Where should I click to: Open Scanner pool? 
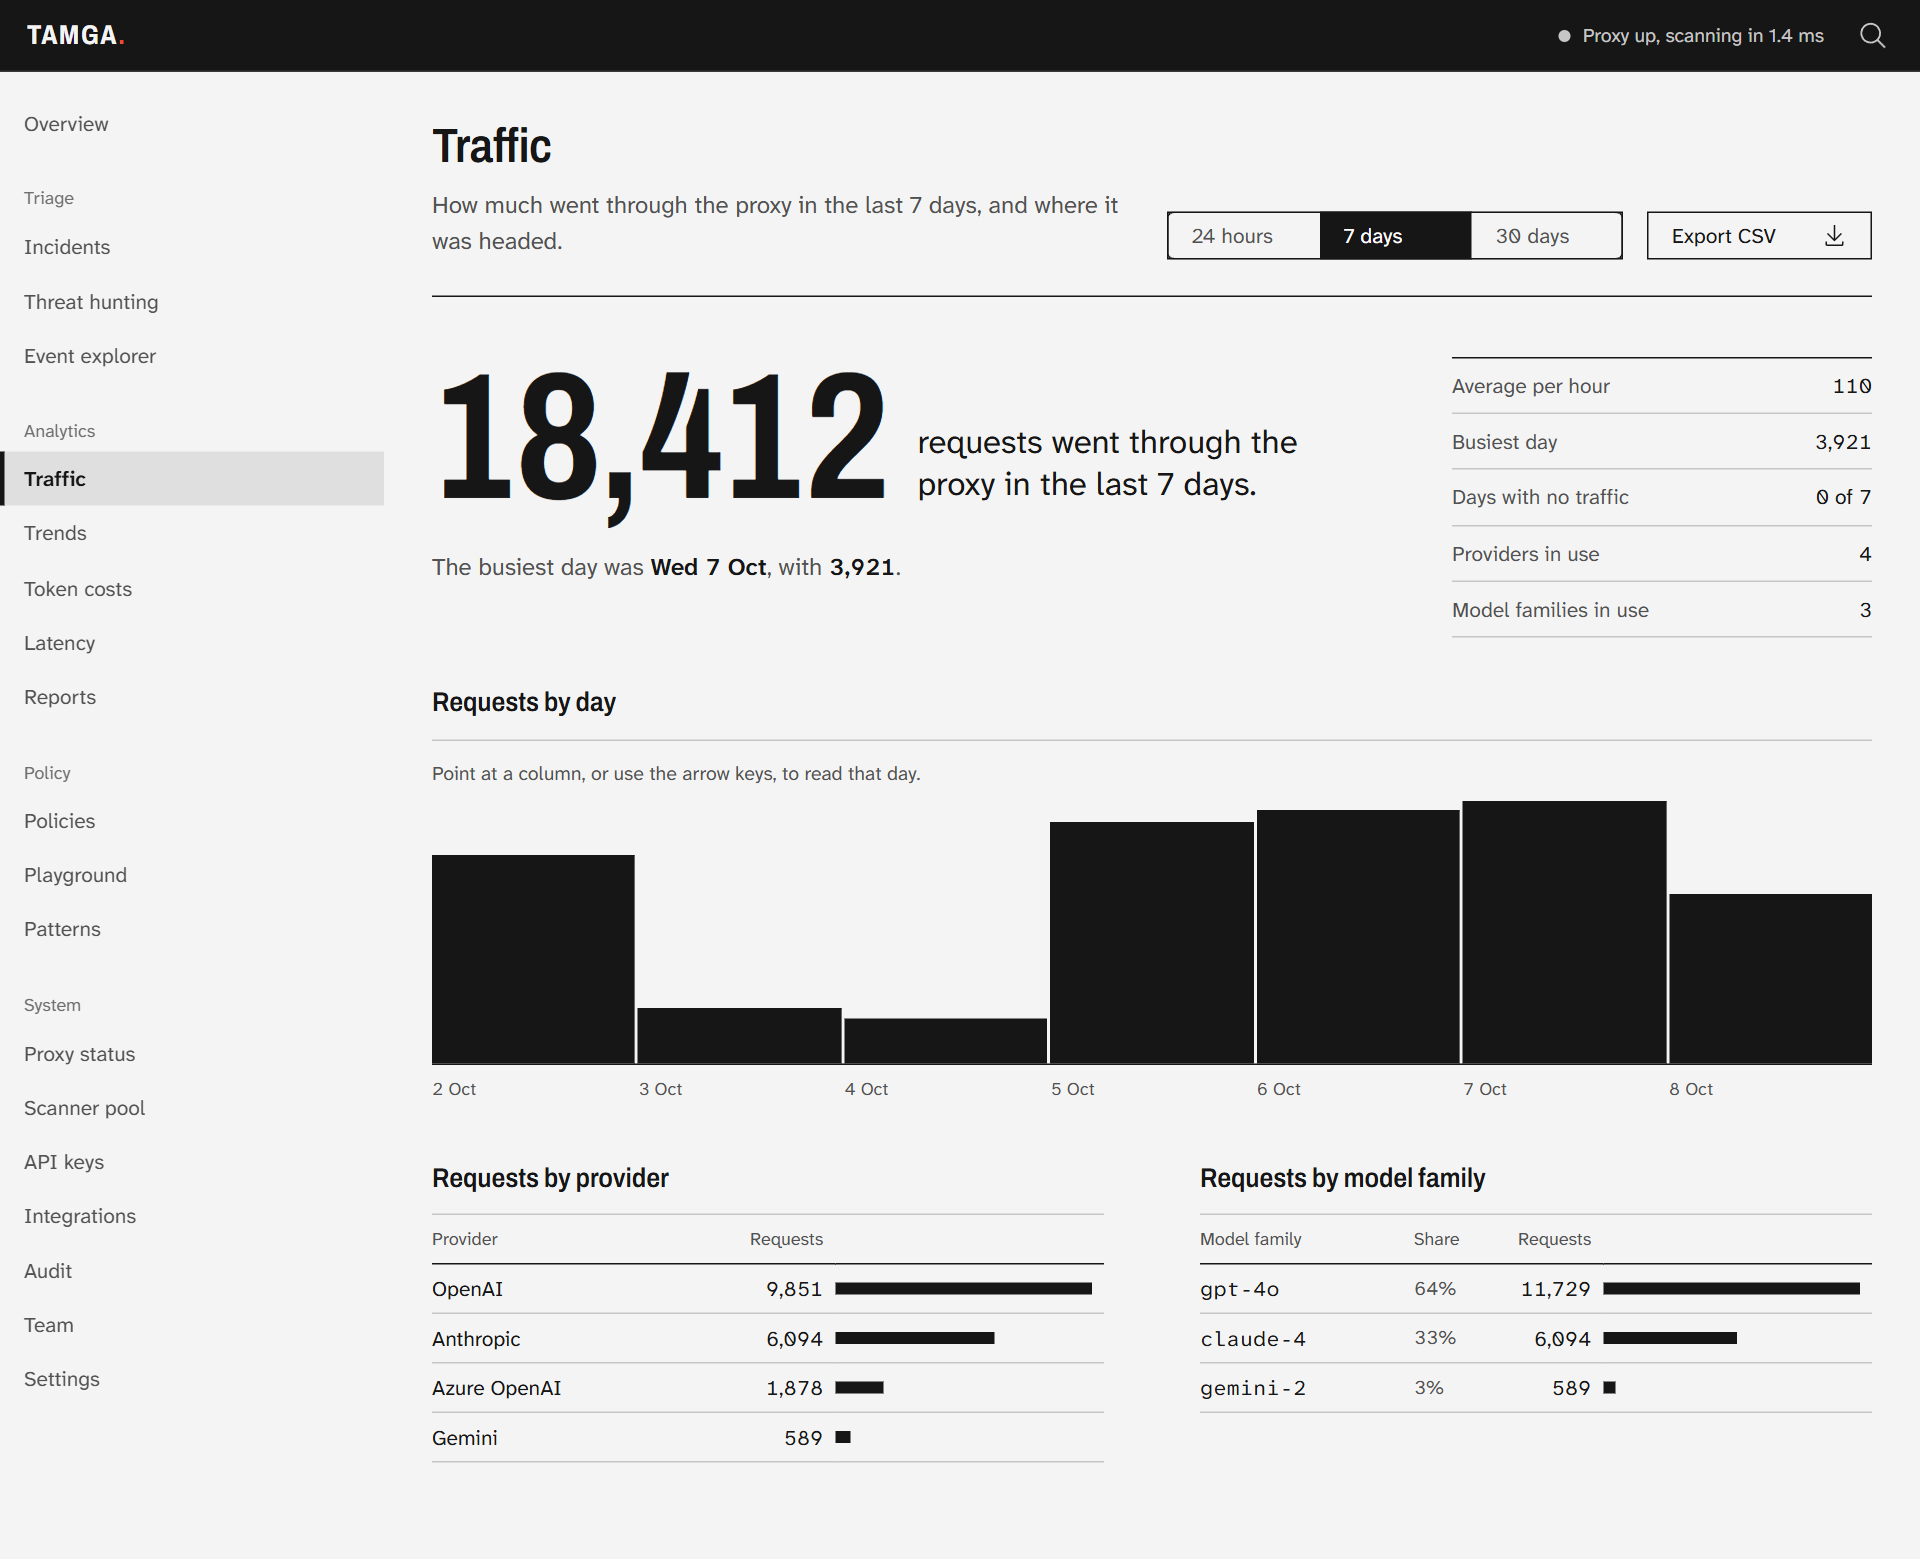[x=192, y=1108]
